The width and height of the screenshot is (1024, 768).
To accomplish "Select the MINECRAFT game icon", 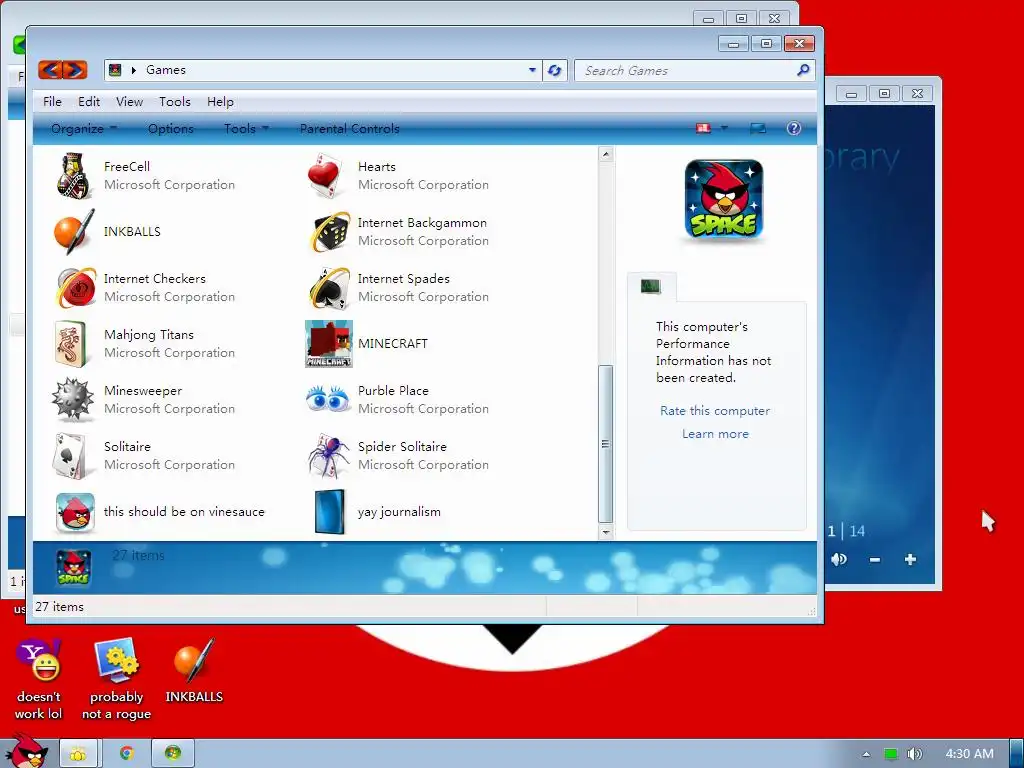I will point(328,344).
